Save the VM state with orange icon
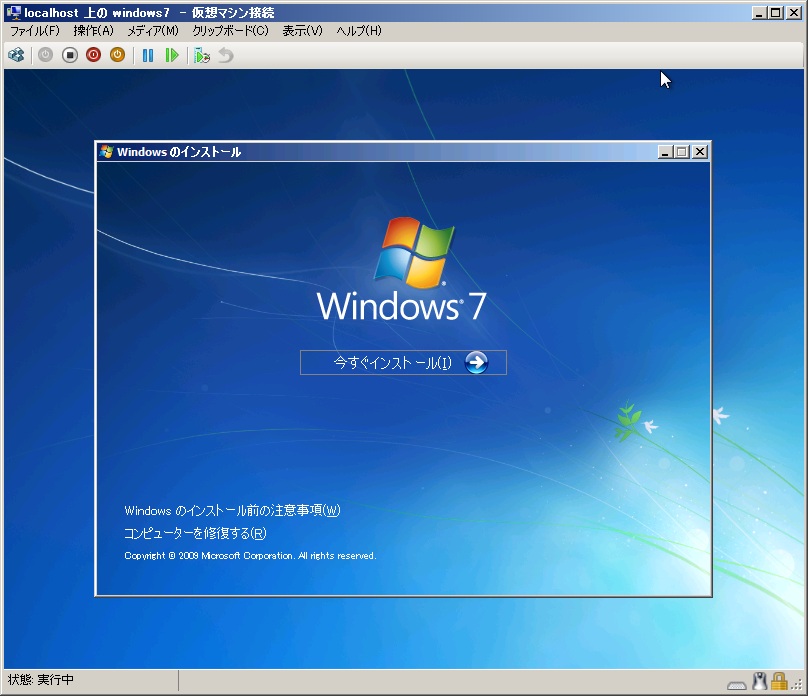Screen dimensions: 808x696 click(117, 55)
